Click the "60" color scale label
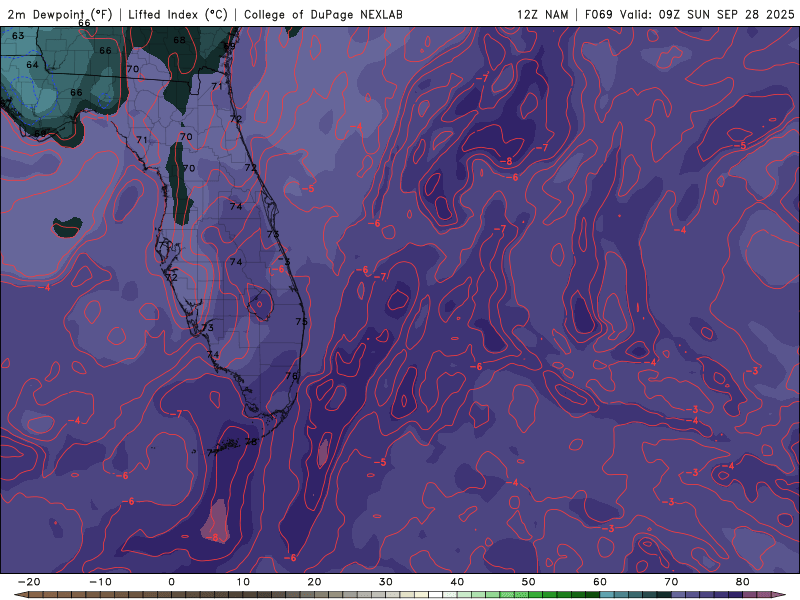The image size is (800, 600). [x=600, y=582]
